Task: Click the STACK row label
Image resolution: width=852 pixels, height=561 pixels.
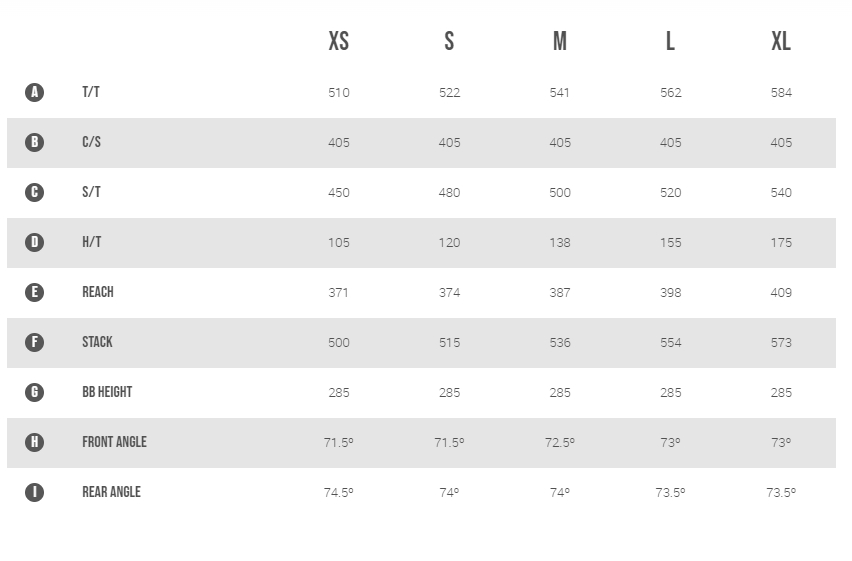Action: point(97,342)
